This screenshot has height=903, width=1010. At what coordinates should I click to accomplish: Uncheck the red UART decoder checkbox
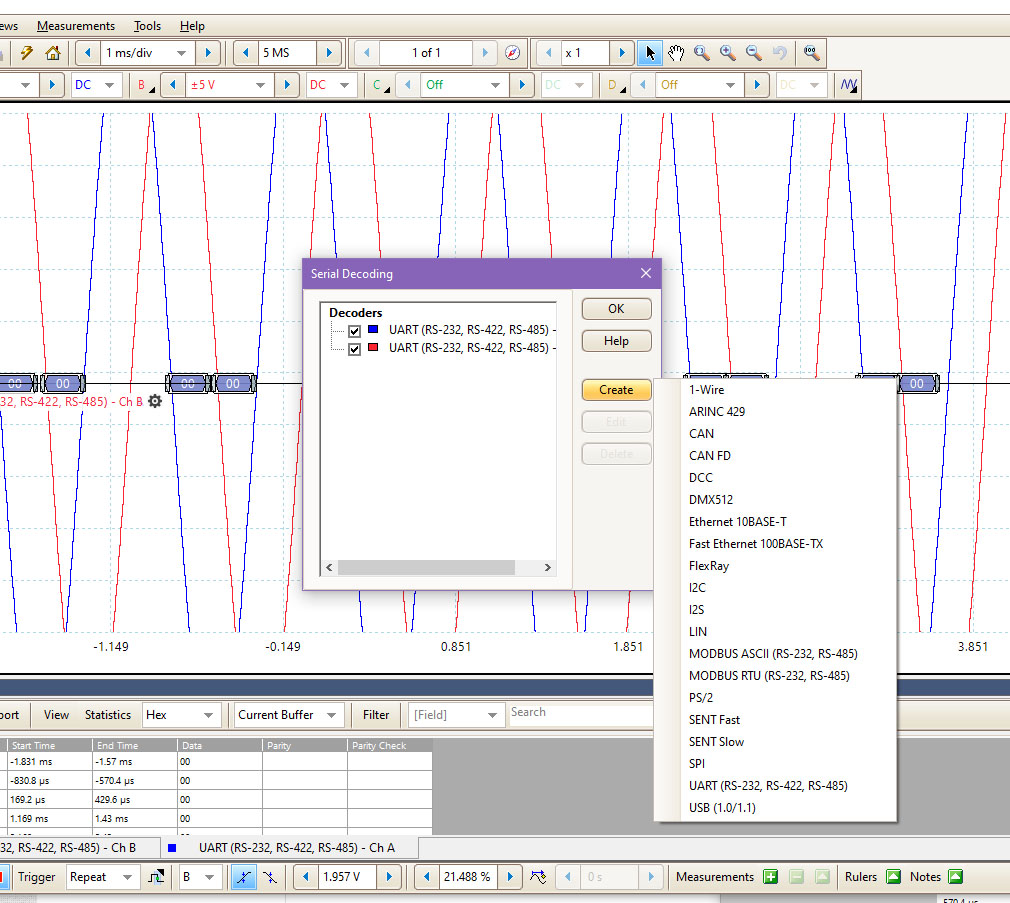coord(354,349)
